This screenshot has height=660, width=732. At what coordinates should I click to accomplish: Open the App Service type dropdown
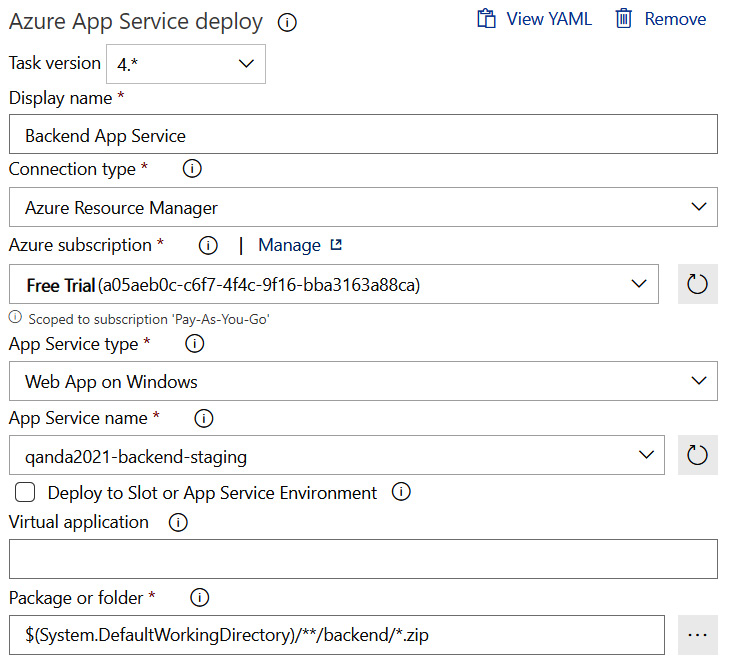363,381
